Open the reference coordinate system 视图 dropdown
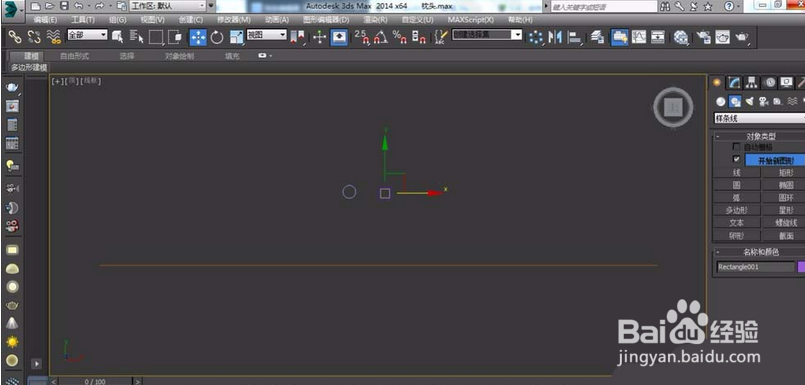 (266, 35)
